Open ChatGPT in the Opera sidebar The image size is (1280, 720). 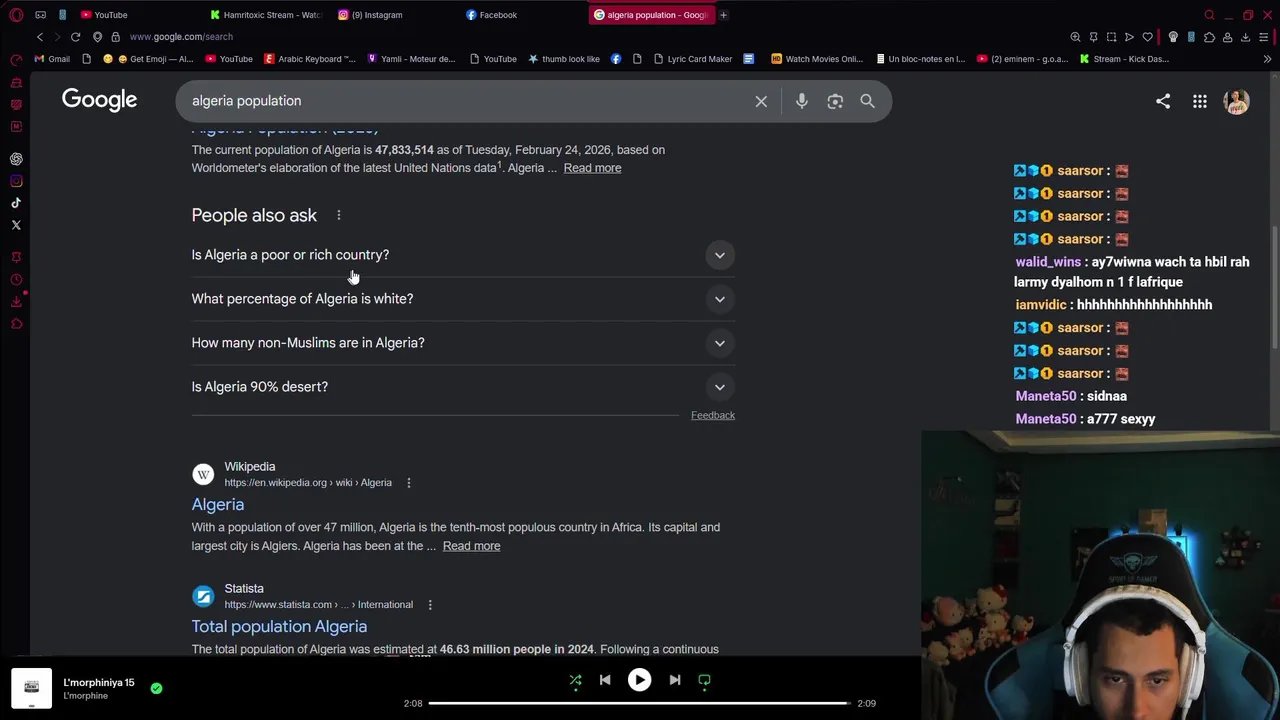click(16, 159)
